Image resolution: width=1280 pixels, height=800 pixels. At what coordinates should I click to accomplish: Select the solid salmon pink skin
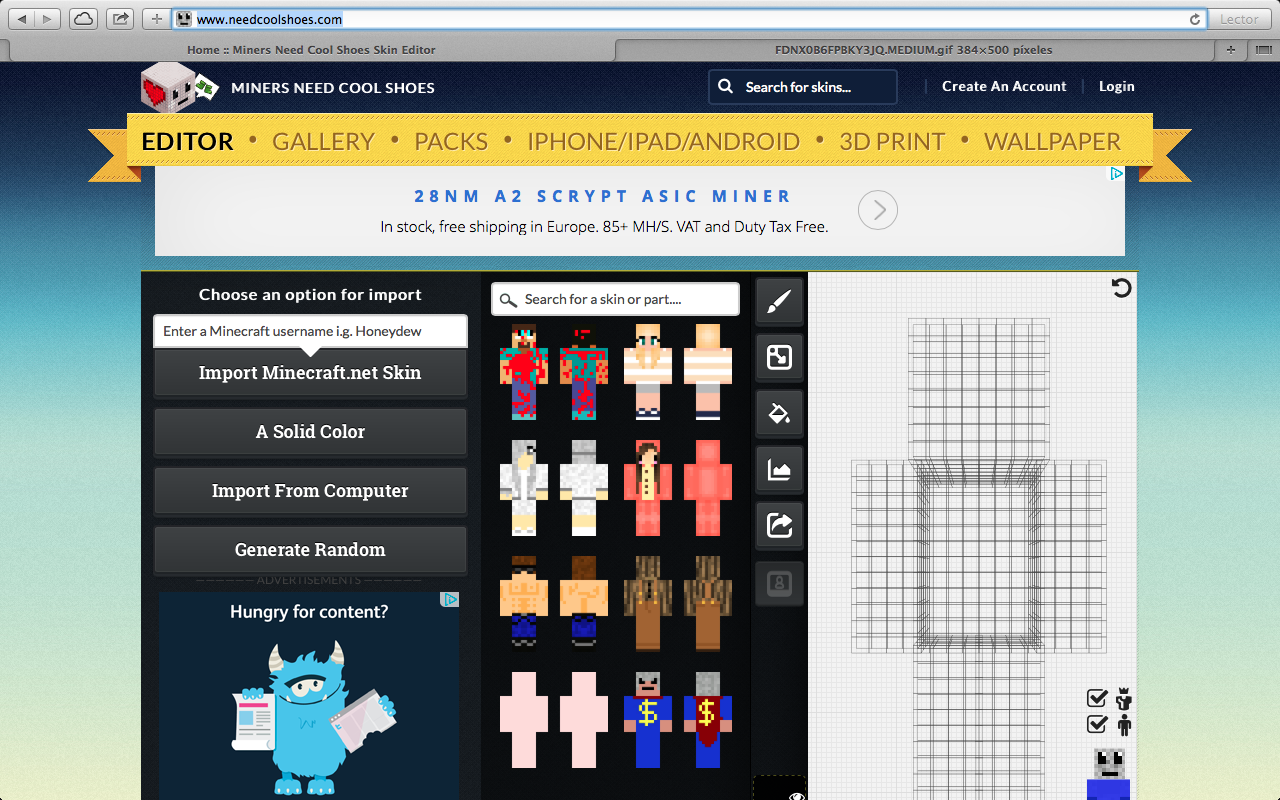[x=708, y=488]
